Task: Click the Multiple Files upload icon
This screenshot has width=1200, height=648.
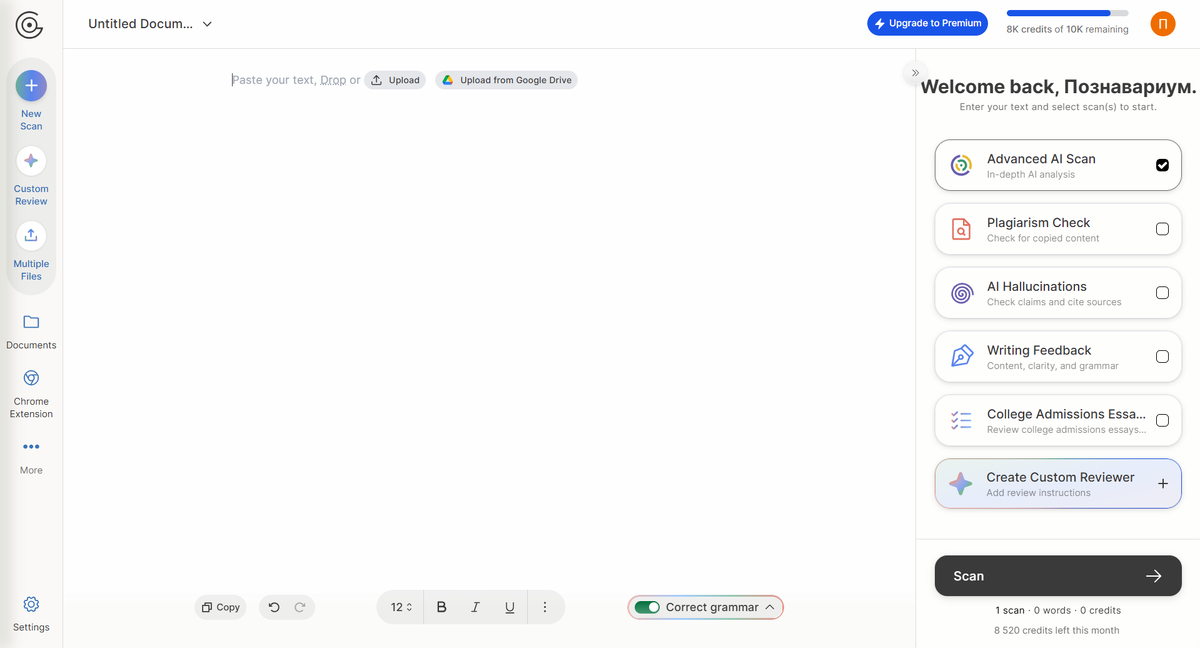Action: [31, 236]
